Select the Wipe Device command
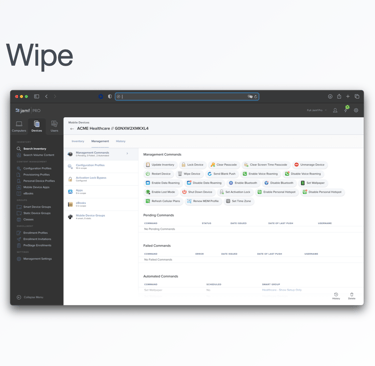The width and height of the screenshot is (375, 366). point(189,174)
